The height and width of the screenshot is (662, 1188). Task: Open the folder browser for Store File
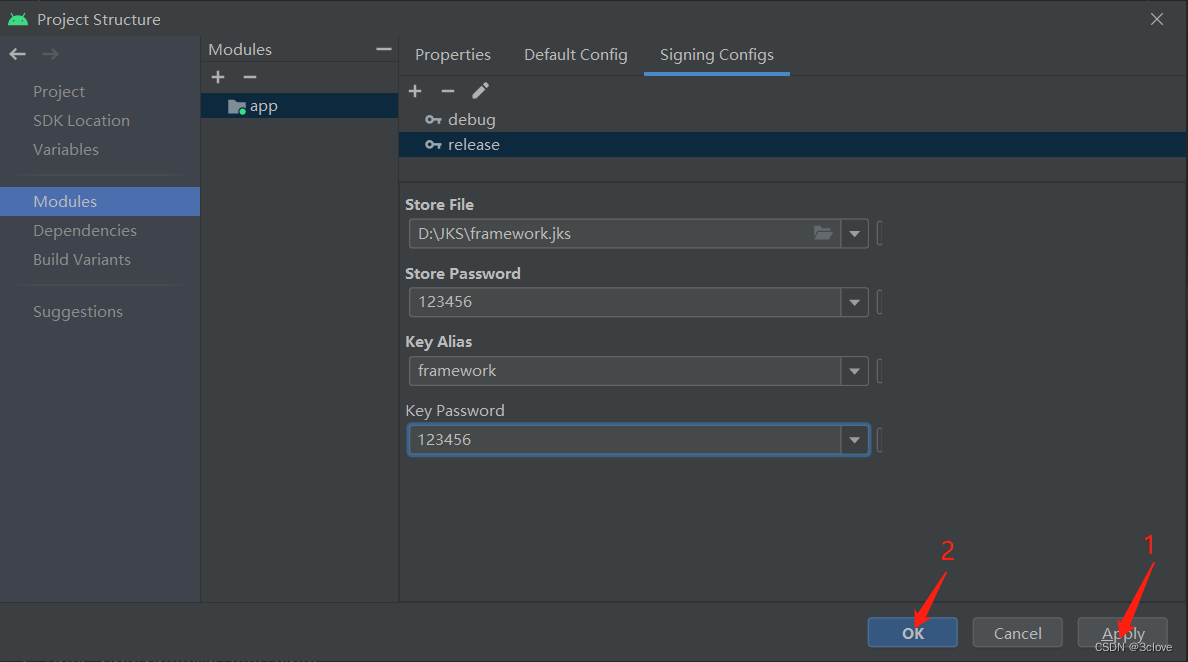pyautogui.click(x=822, y=233)
